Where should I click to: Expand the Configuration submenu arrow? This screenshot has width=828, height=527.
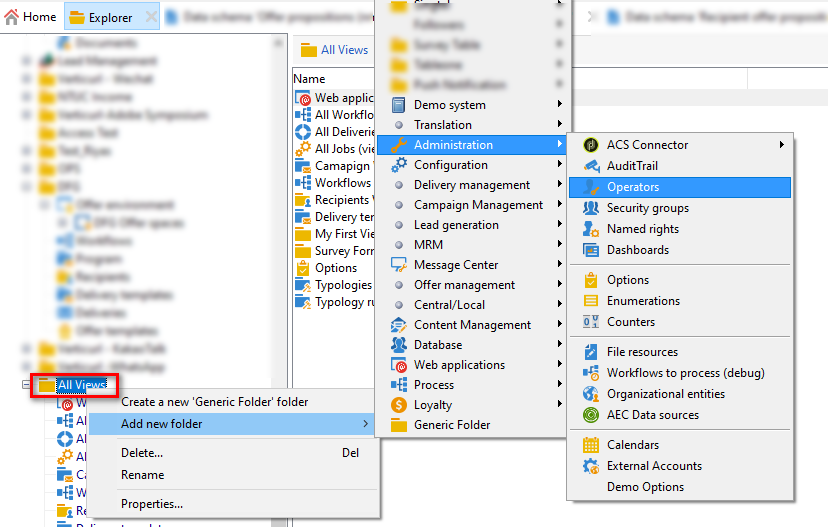pos(560,165)
